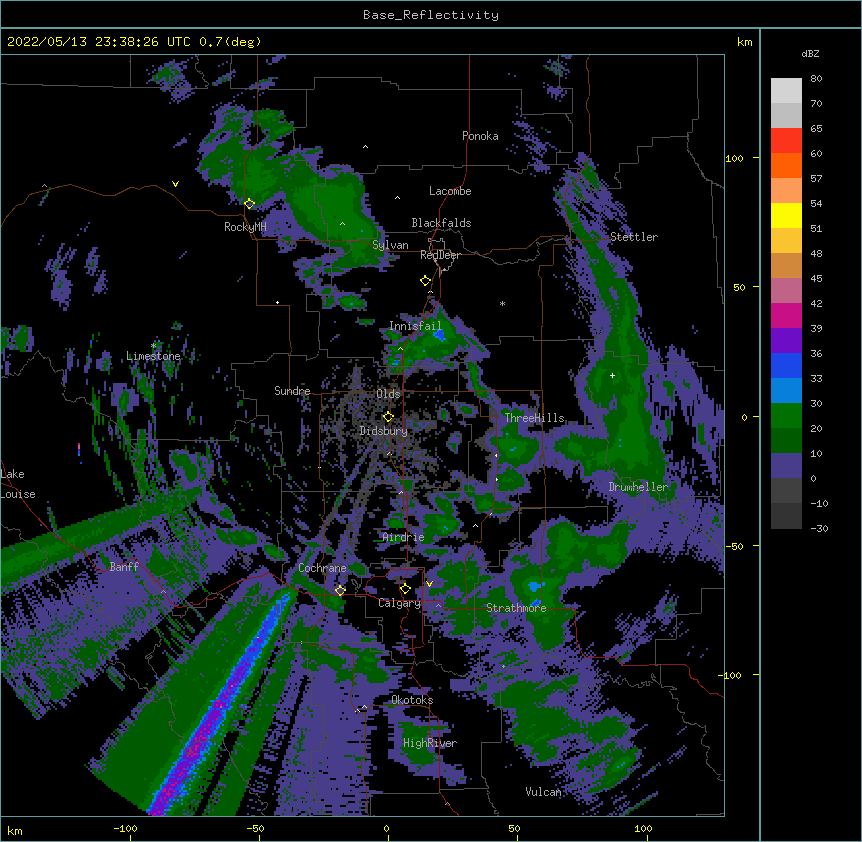Click the -30 value in the dBZ legend
Image resolution: width=862 pixels, height=842 pixels.
pos(819,529)
